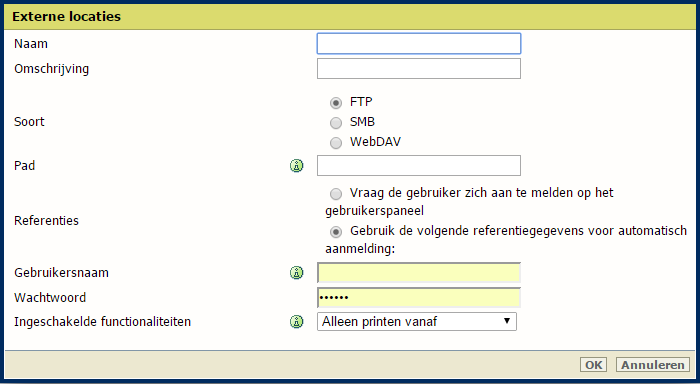Click the Pad text field
Viewport: 700px width, 384px height.
pyautogui.click(x=419, y=166)
